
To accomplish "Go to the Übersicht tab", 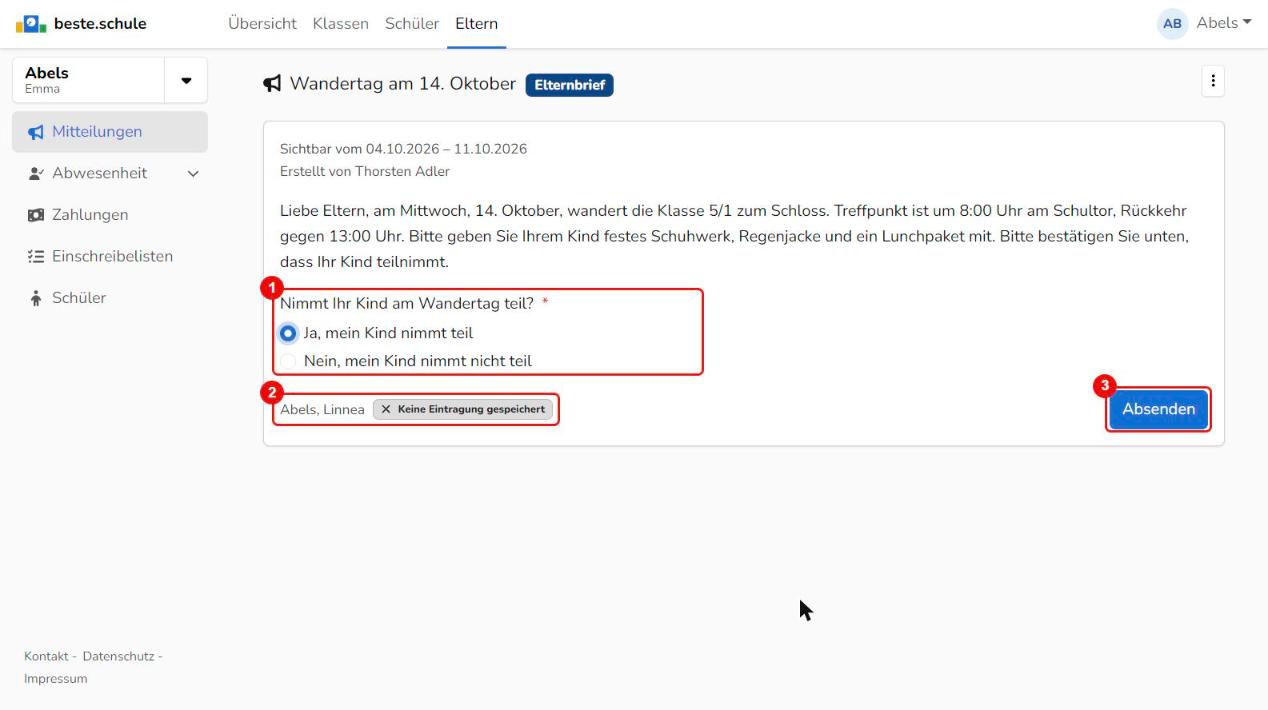I will click(x=262, y=23).
